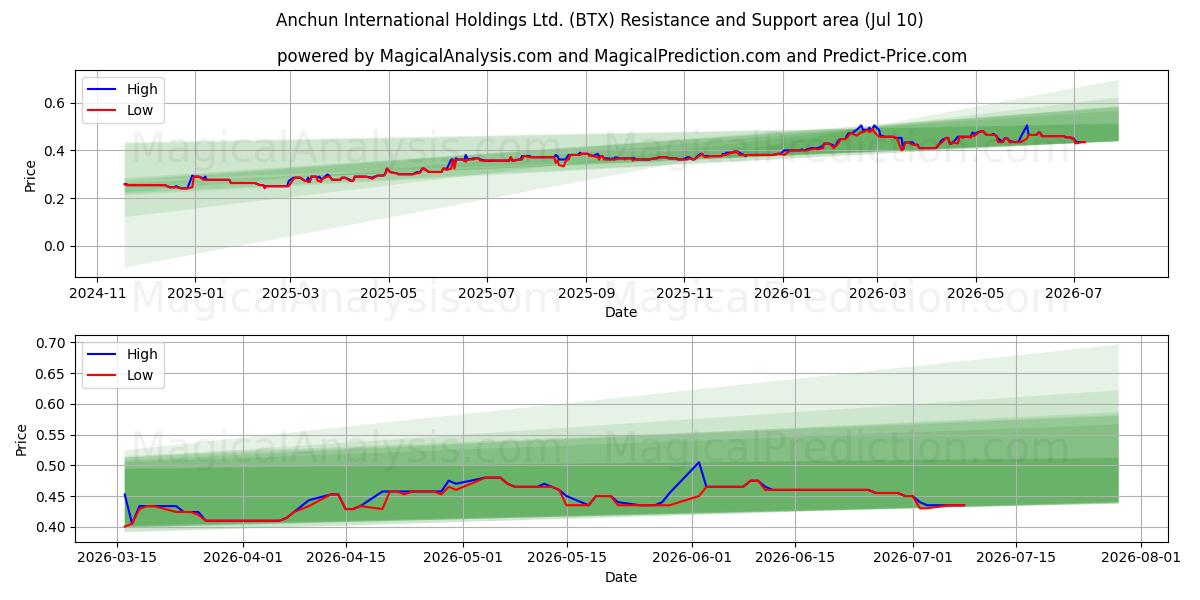Click the 'Price' y-axis label of the bottom chart
Image resolution: width=1200 pixels, height=600 pixels.
click(22, 439)
